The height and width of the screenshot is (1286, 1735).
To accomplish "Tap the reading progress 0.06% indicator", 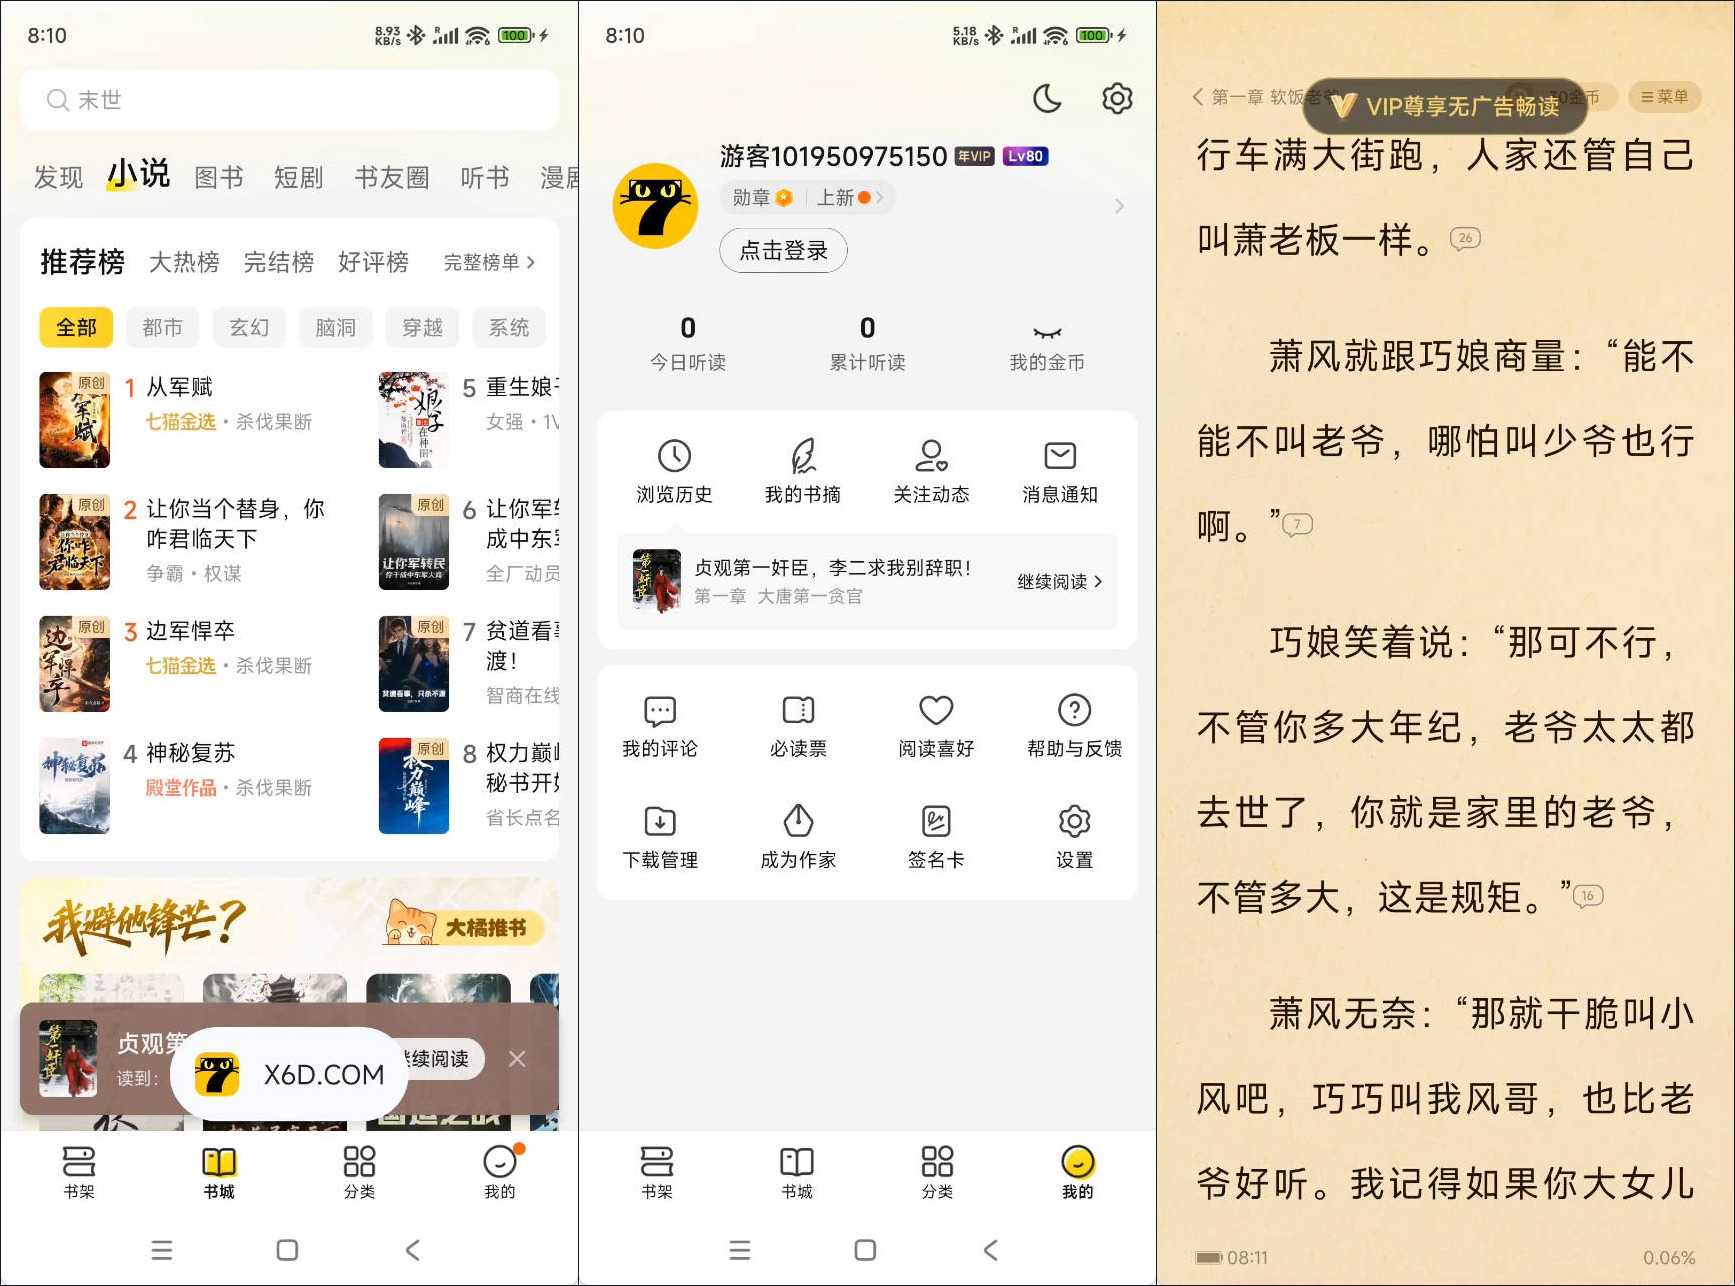I will 1668,1257.
